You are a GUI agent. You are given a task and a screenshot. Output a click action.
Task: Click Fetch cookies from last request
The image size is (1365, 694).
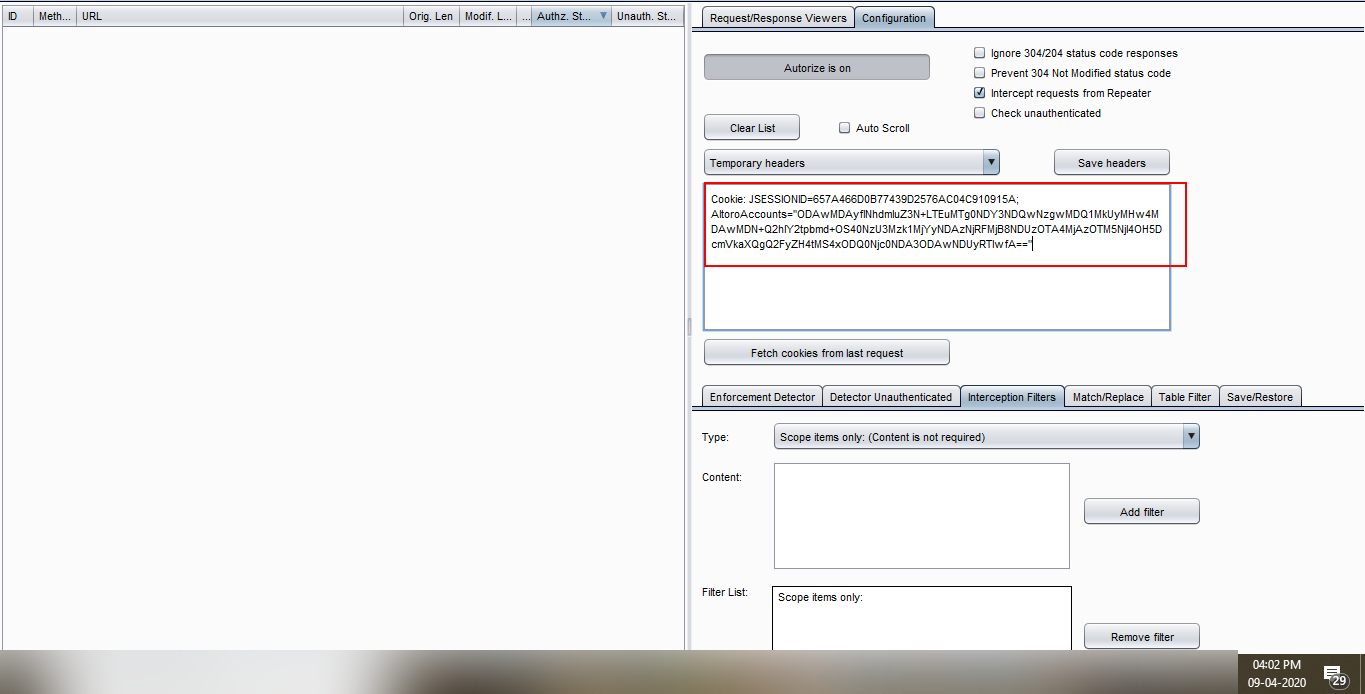point(827,353)
